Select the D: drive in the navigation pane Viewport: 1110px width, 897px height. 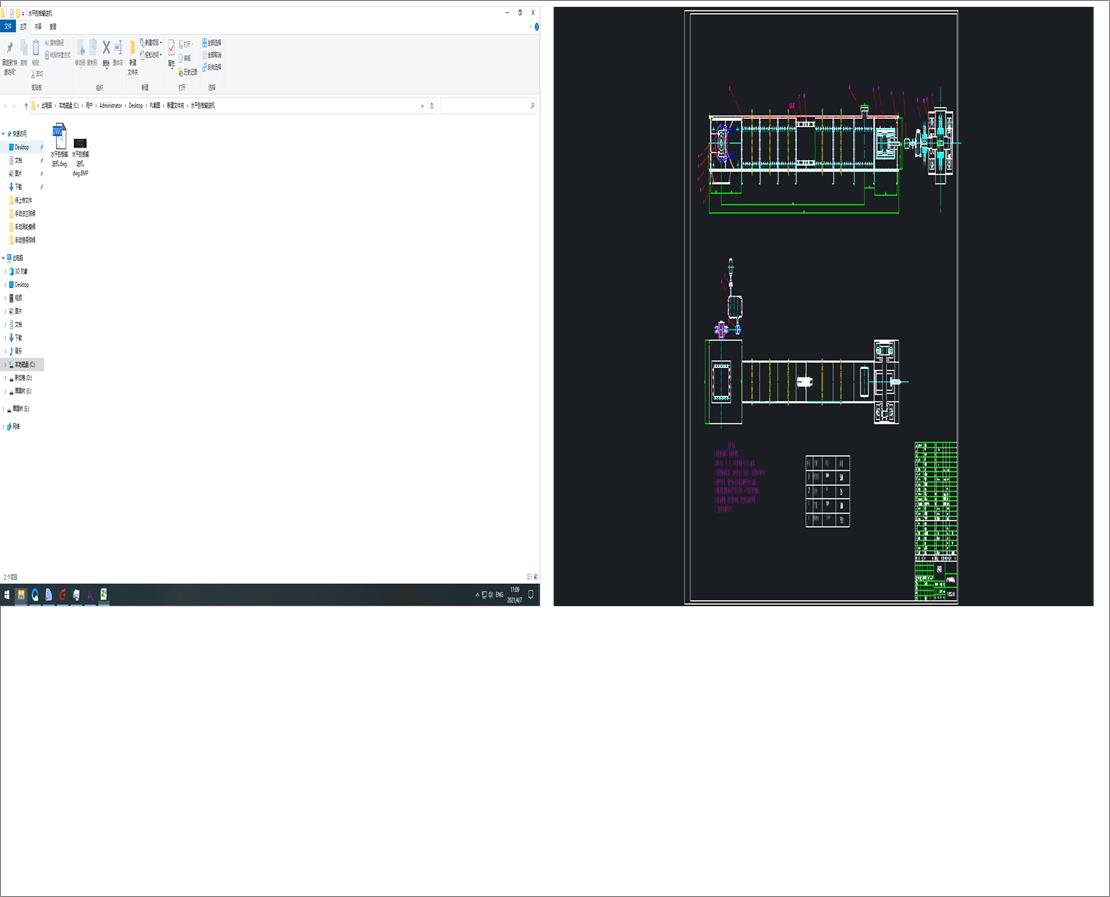click(x=23, y=378)
